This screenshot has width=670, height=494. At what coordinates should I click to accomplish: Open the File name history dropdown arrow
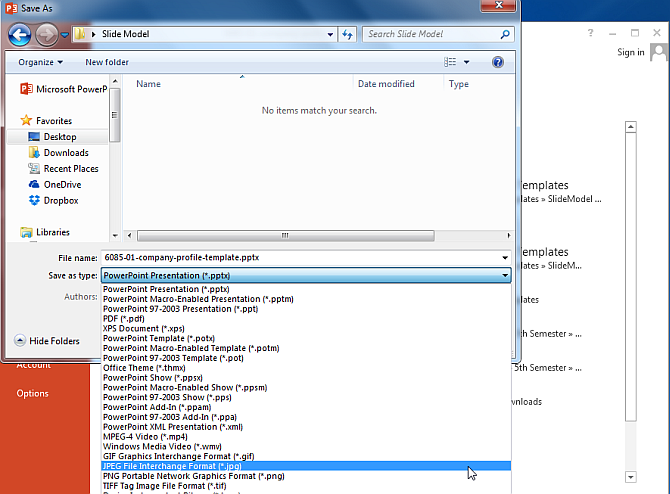pos(505,258)
